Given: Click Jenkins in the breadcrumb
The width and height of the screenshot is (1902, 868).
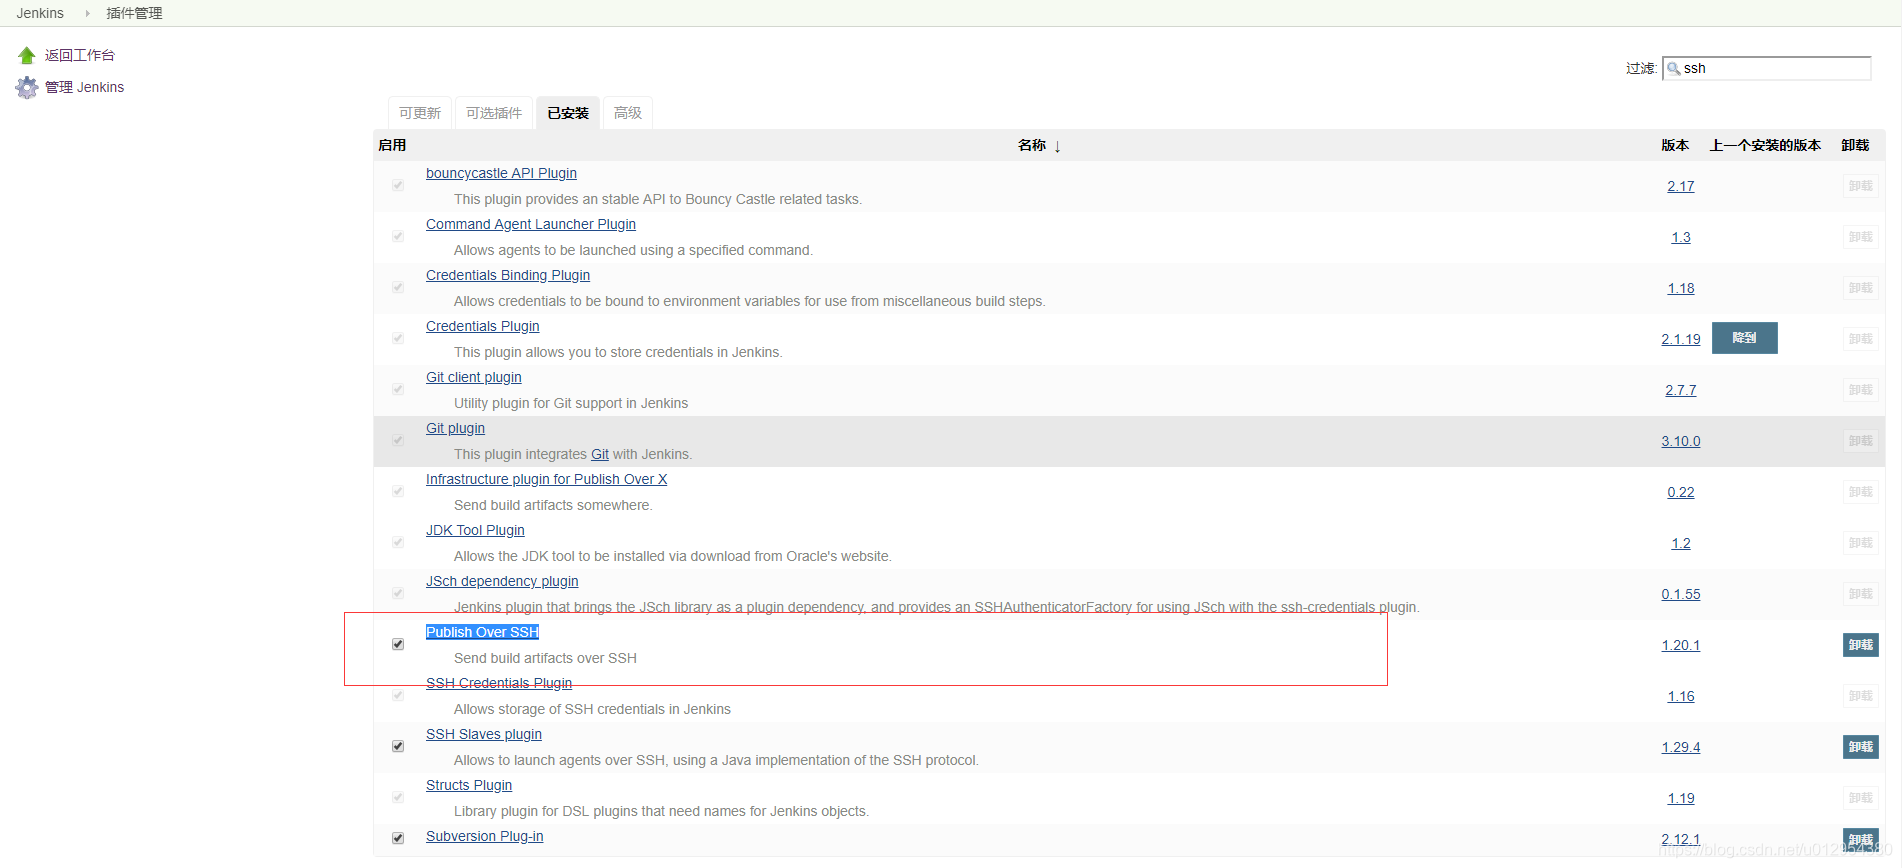Looking at the screenshot, I should click(x=40, y=13).
